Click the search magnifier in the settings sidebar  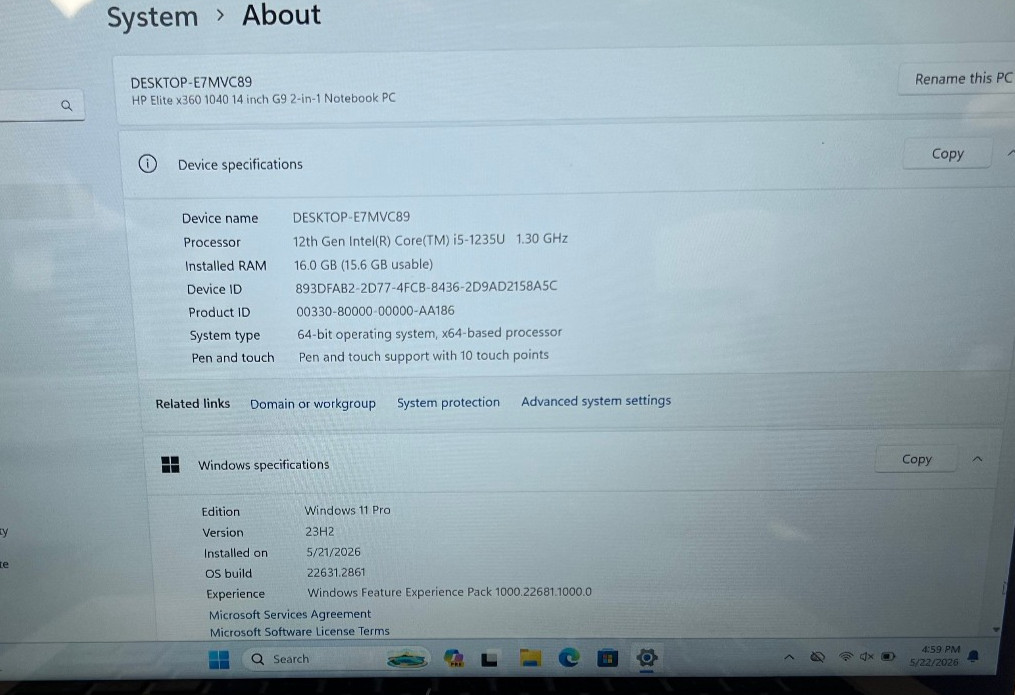coord(66,105)
